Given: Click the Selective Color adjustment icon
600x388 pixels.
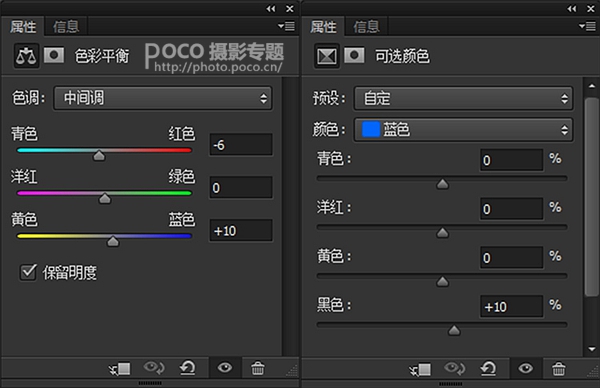Looking at the screenshot, I should [327, 56].
